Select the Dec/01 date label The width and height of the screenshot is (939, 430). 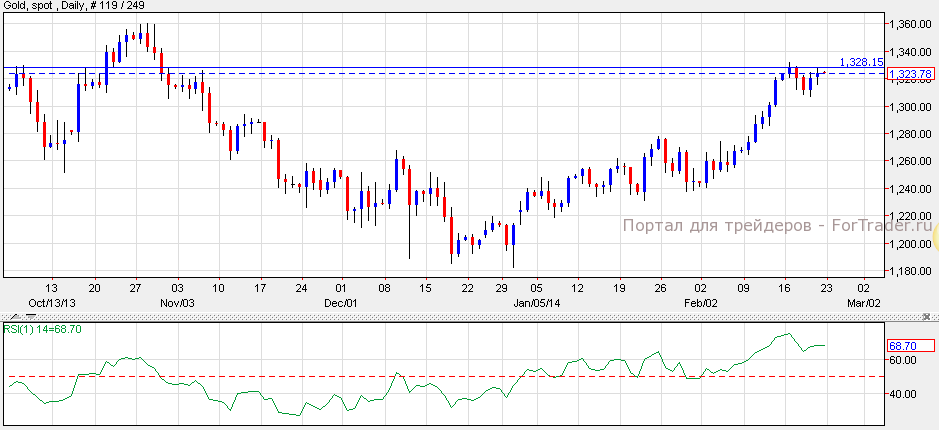(341, 302)
